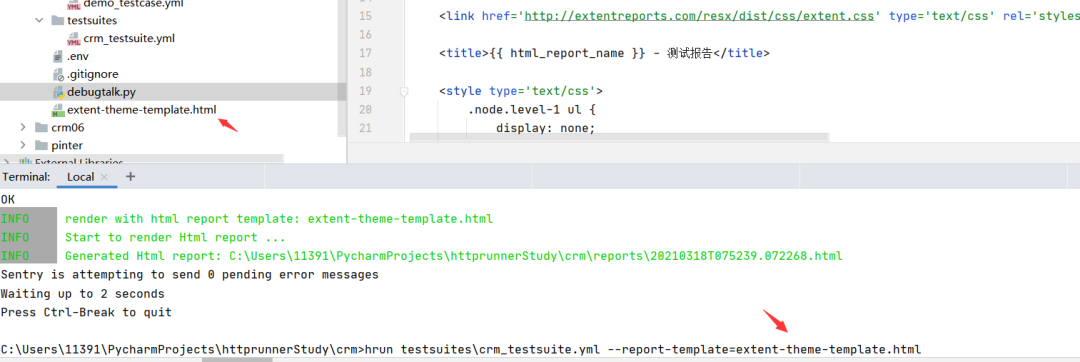This screenshot has width=1080, height=362.
Task: Click the Press Ctrl-Break to quit line
Action: 86,312
